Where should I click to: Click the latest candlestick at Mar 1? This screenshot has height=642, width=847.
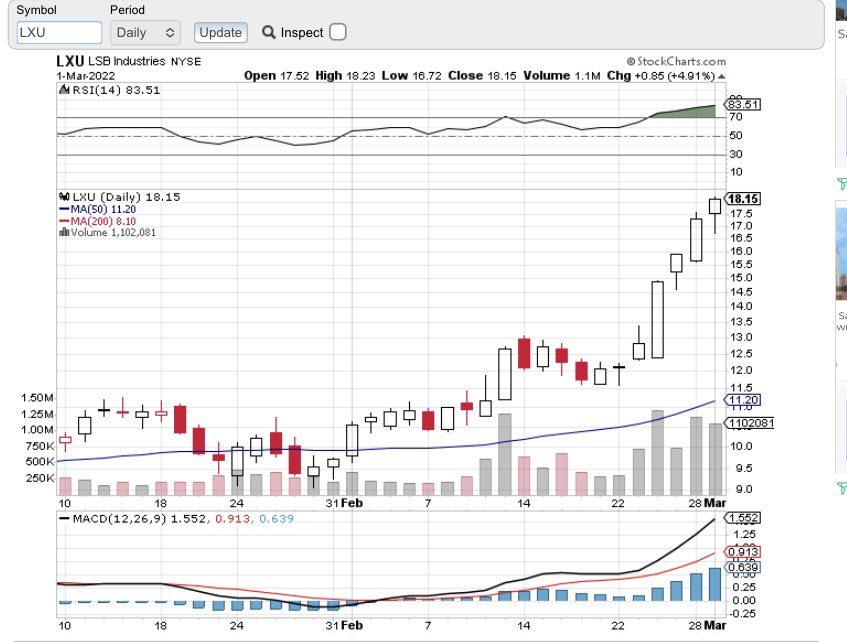point(715,215)
